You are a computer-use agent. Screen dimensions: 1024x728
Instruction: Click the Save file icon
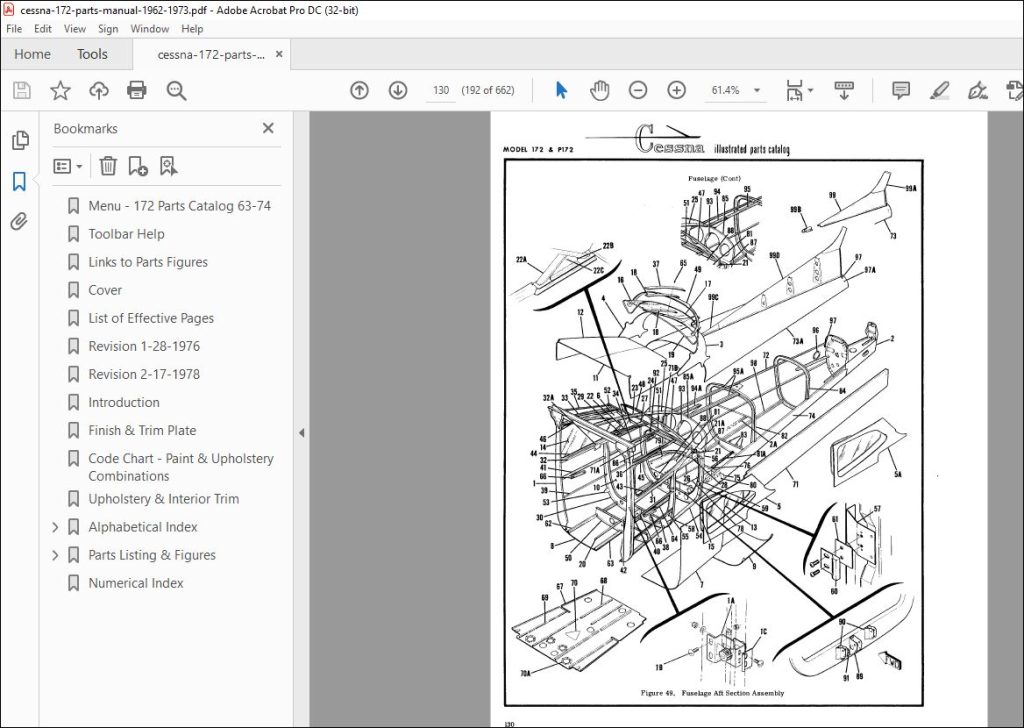pyautogui.click(x=22, y=90)
